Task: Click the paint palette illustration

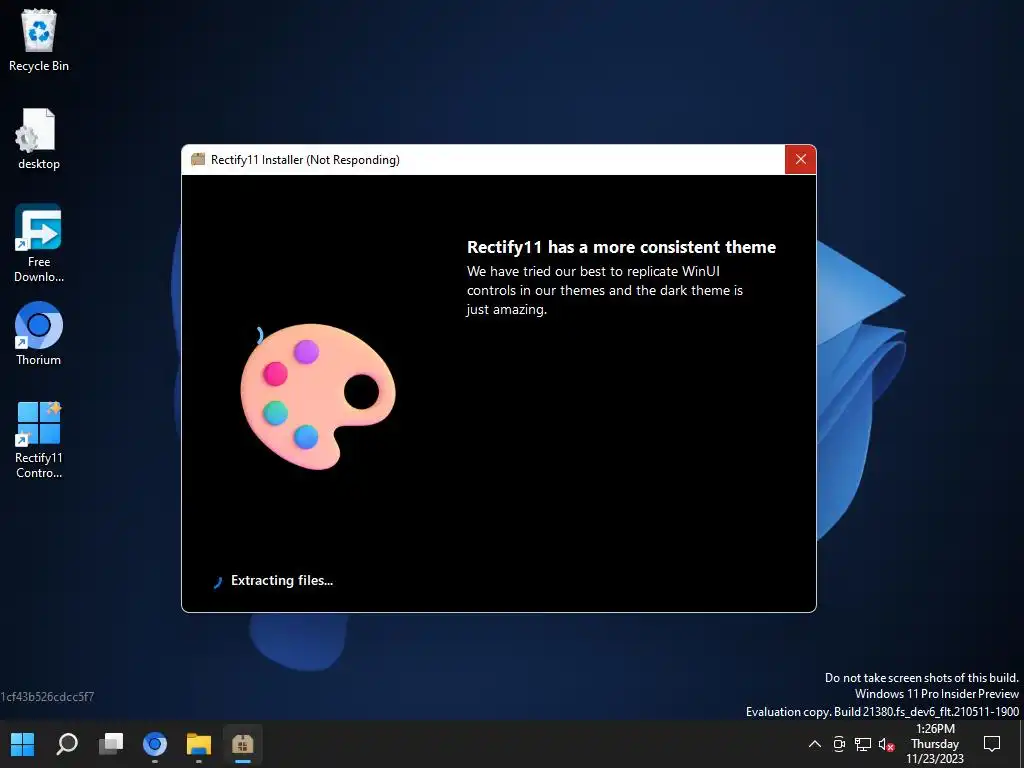Action: pyautogui.click(x=317, y=396)
